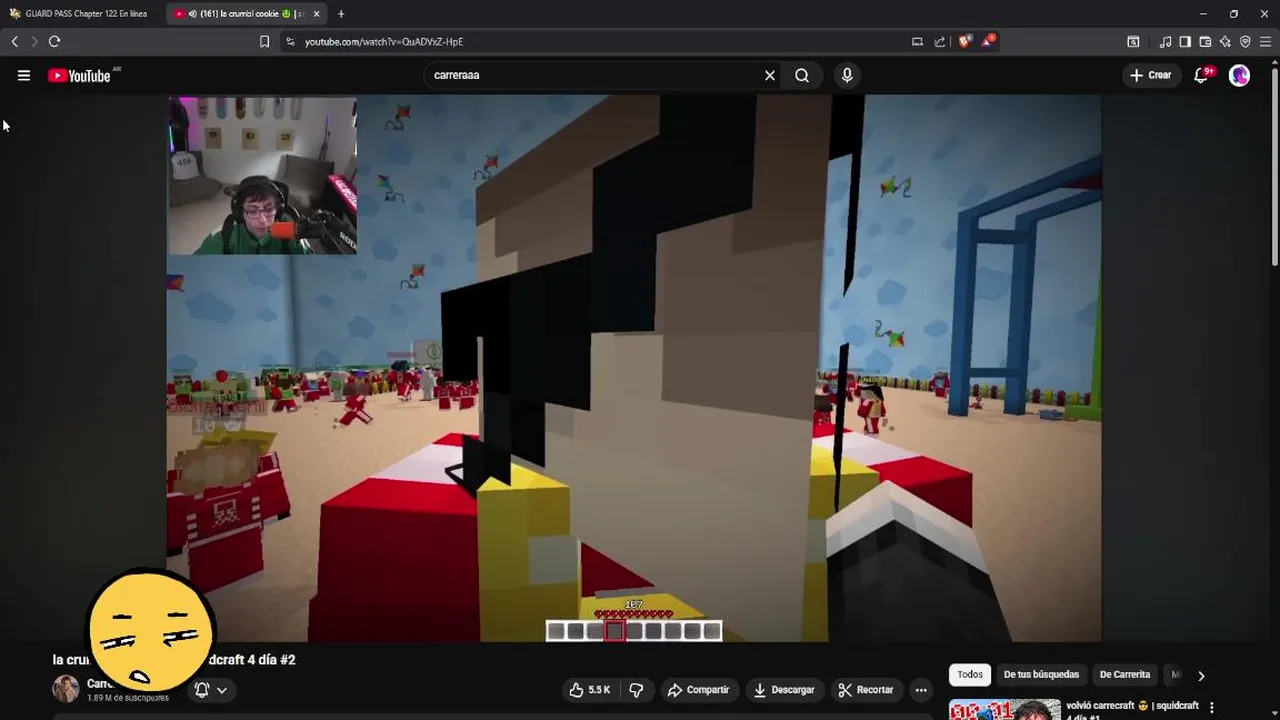Open options menu for volvió carrecraft video

[1211, 708]
